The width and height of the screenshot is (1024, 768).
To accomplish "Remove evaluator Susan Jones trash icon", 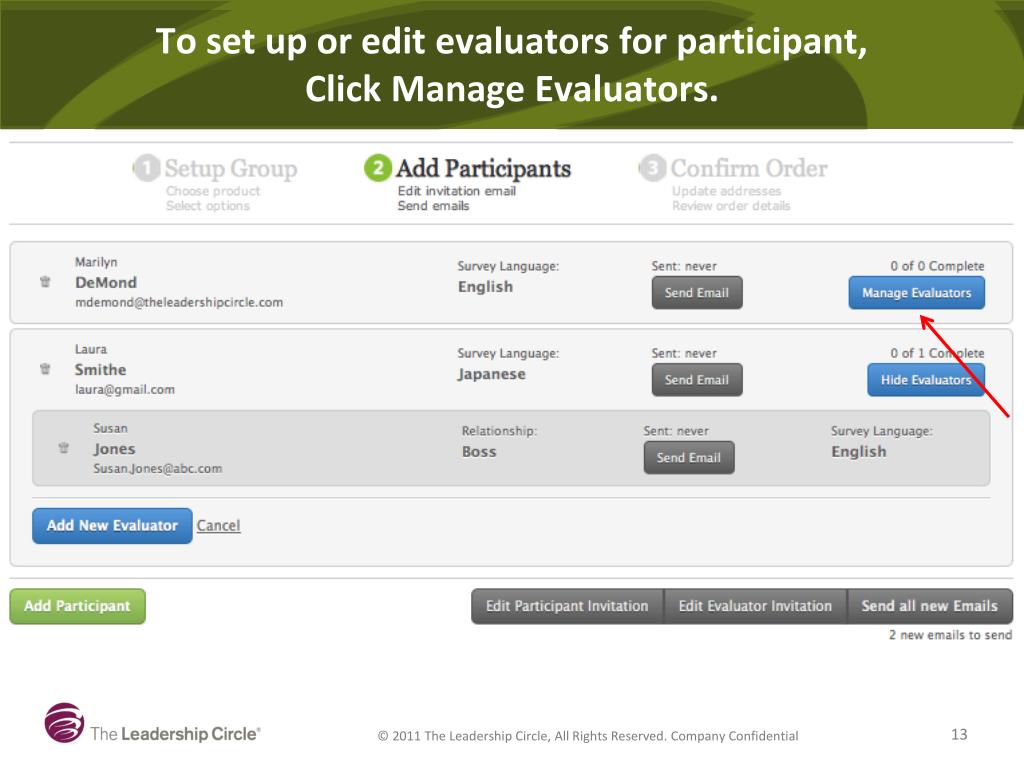I will click(x=64, y=448).
